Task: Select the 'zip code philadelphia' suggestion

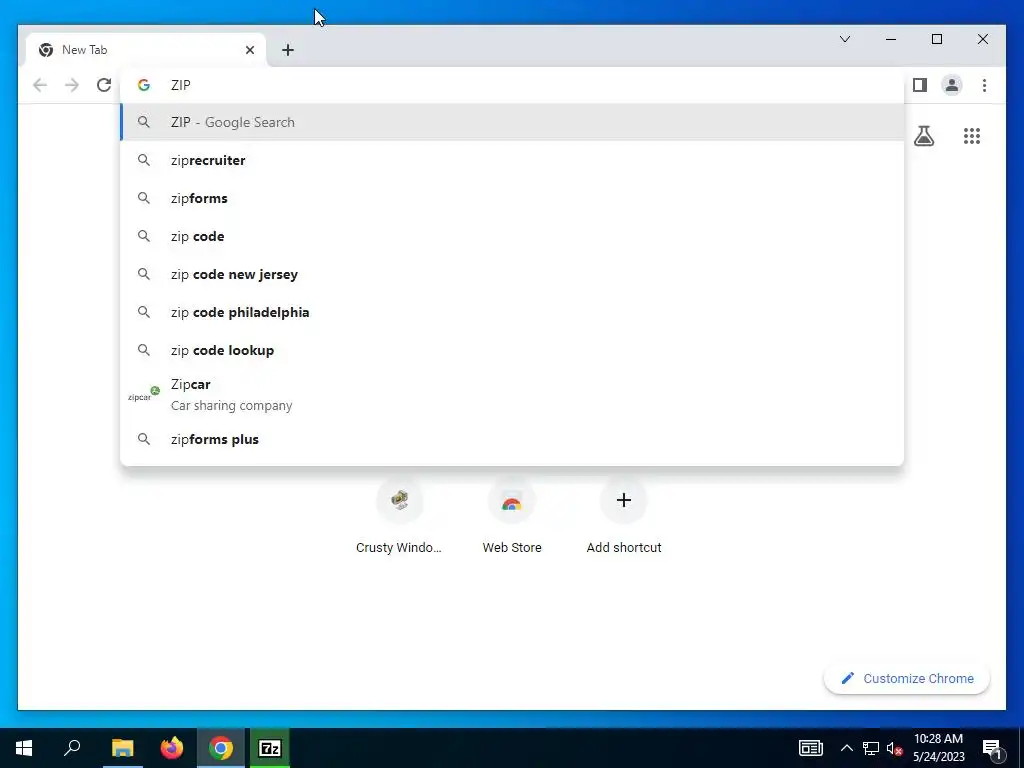Action: (x=512, y=312)
